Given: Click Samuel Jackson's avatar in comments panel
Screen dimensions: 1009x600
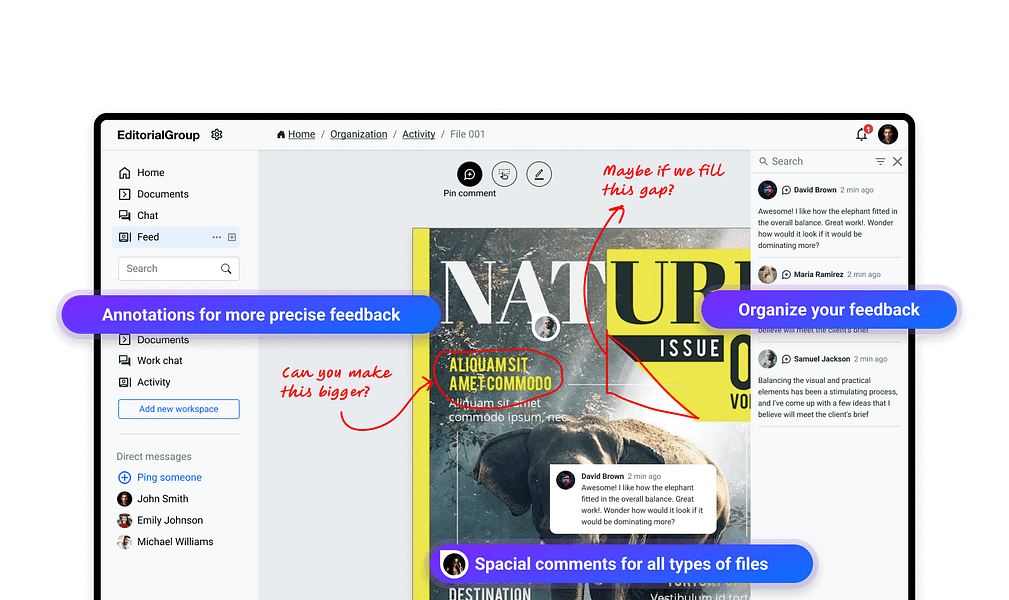Looking at the screenshot, I should point(767,359).
